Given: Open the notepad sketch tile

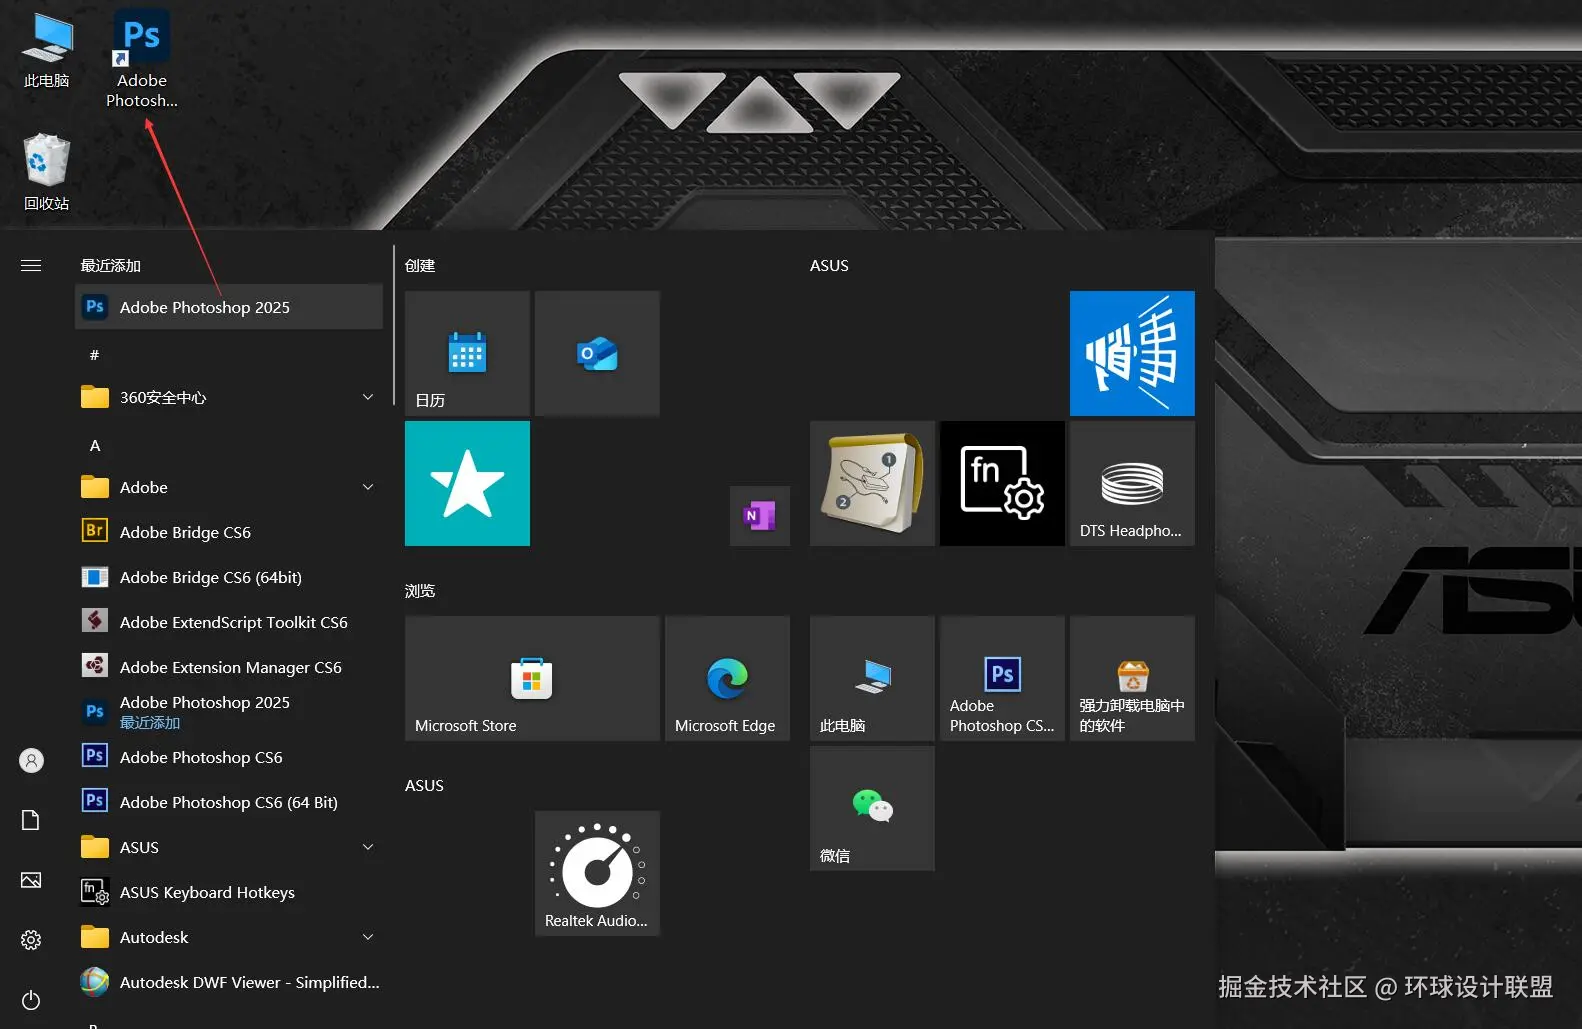Looking at the screenshot, I should (x=872, y=483).
